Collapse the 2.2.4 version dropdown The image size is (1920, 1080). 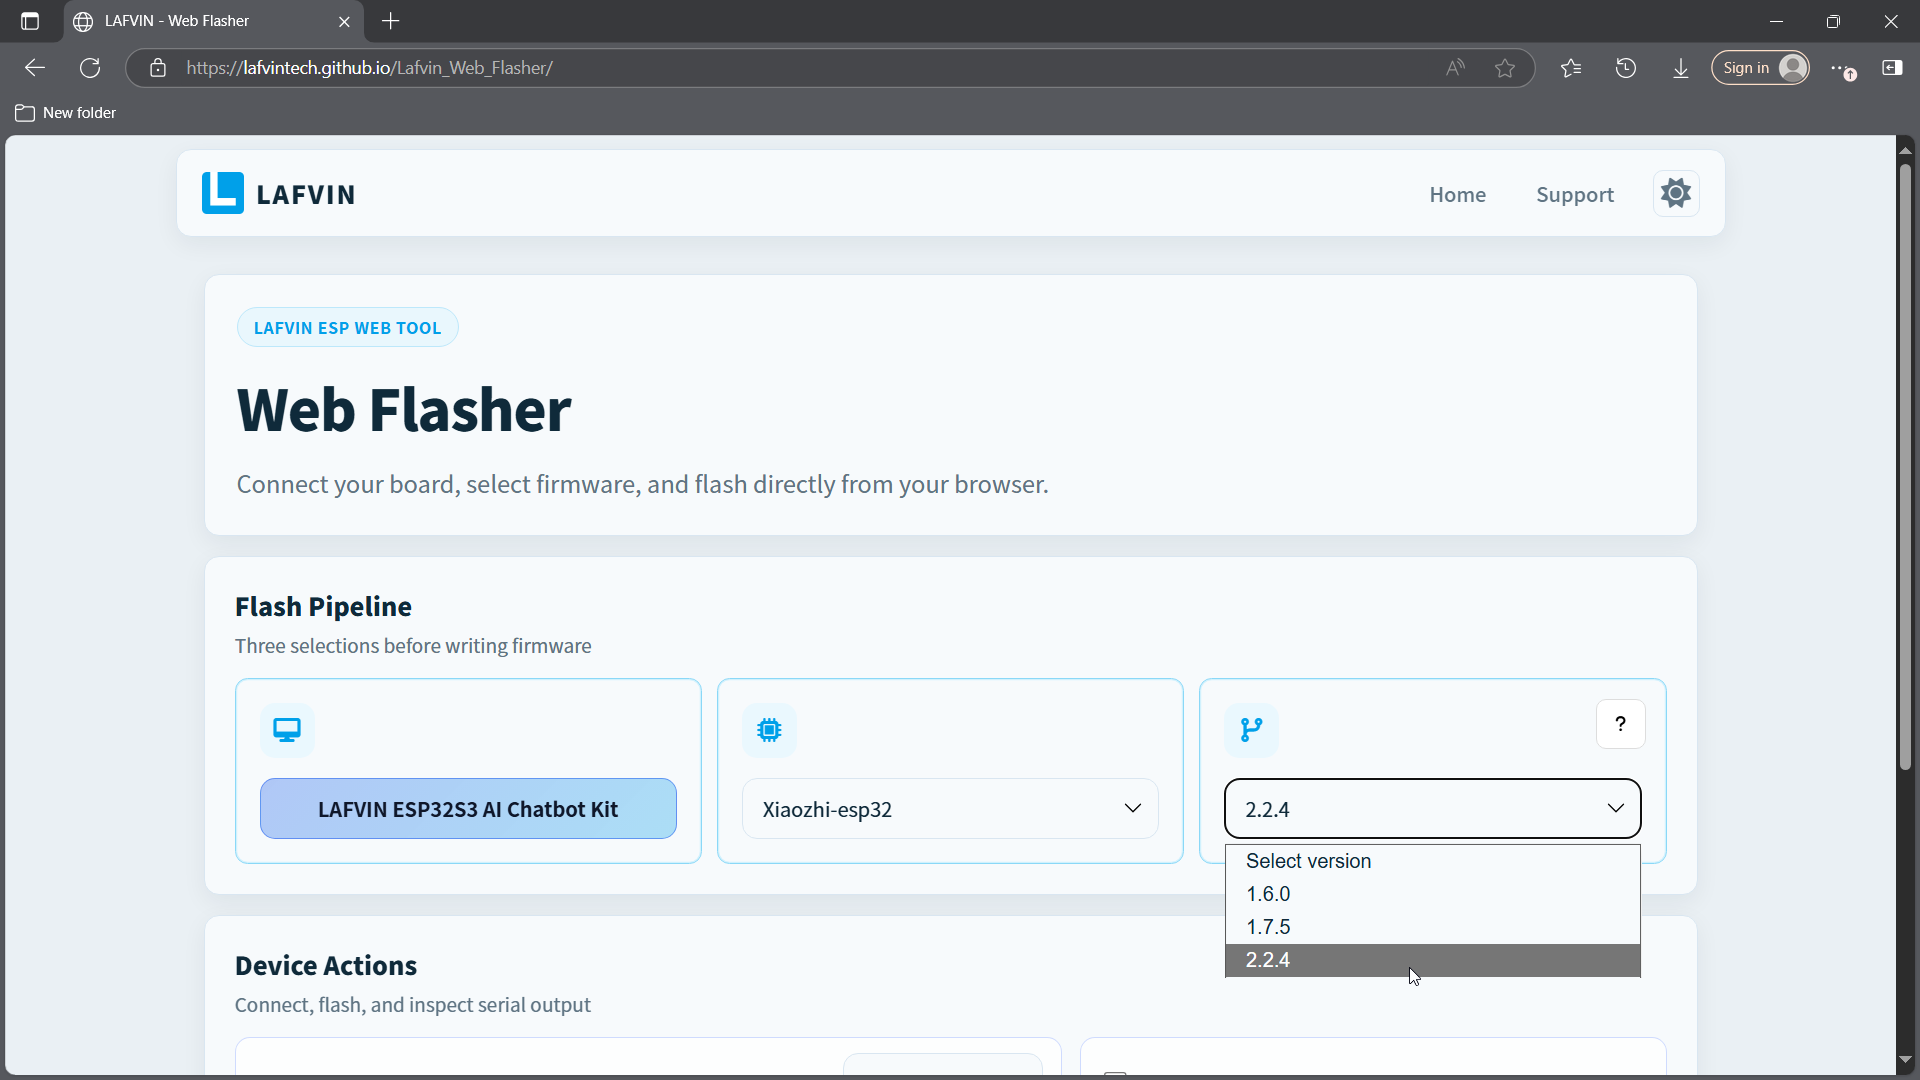[1432, 809]
